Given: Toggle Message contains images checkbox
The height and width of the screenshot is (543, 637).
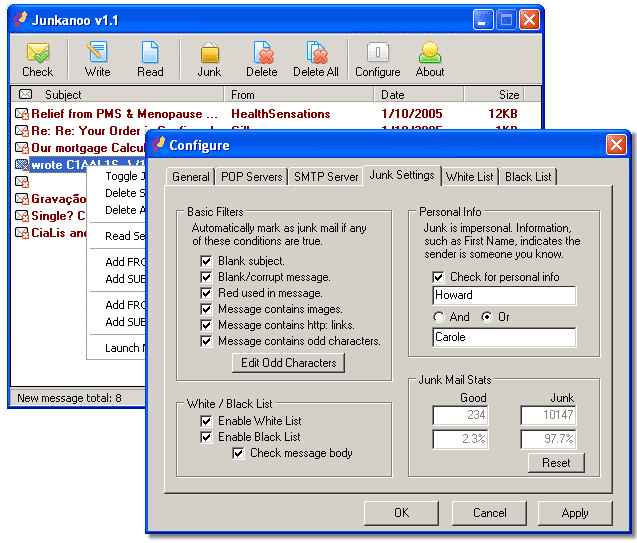Looking at the screenshot, I should [x=206, y=309].
